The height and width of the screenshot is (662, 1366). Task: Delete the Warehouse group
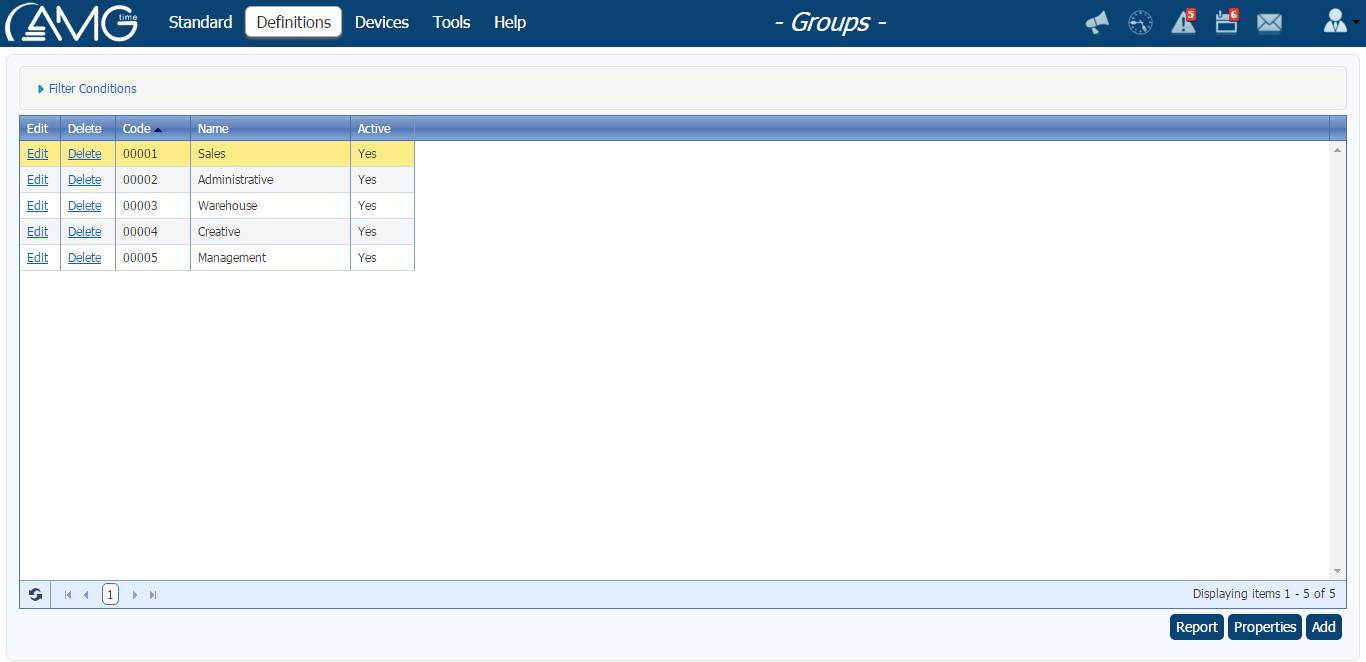pyautogui.click(x=84, y=205)
